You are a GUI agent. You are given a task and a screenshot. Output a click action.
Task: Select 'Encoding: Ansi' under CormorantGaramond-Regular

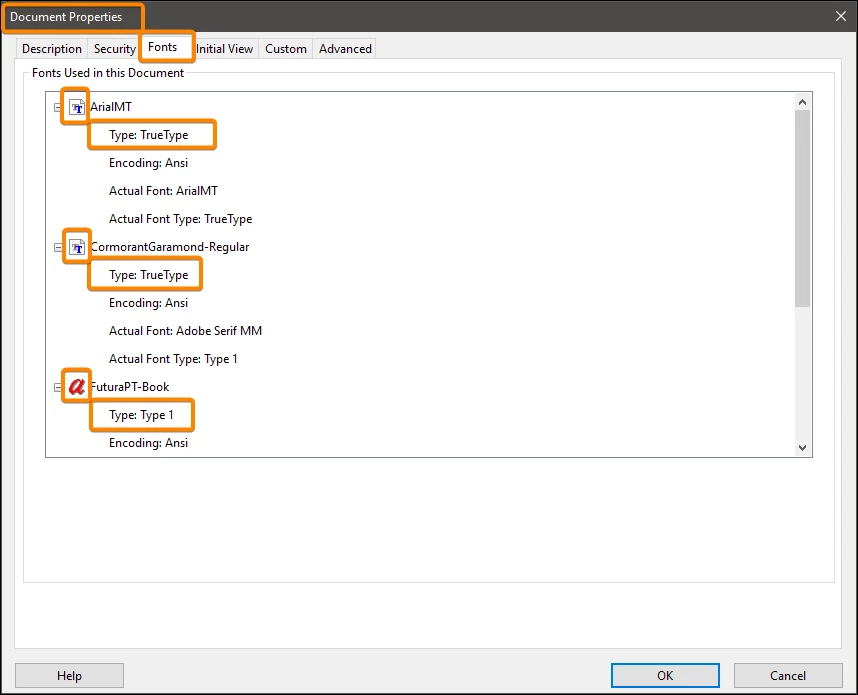[148, 303]
